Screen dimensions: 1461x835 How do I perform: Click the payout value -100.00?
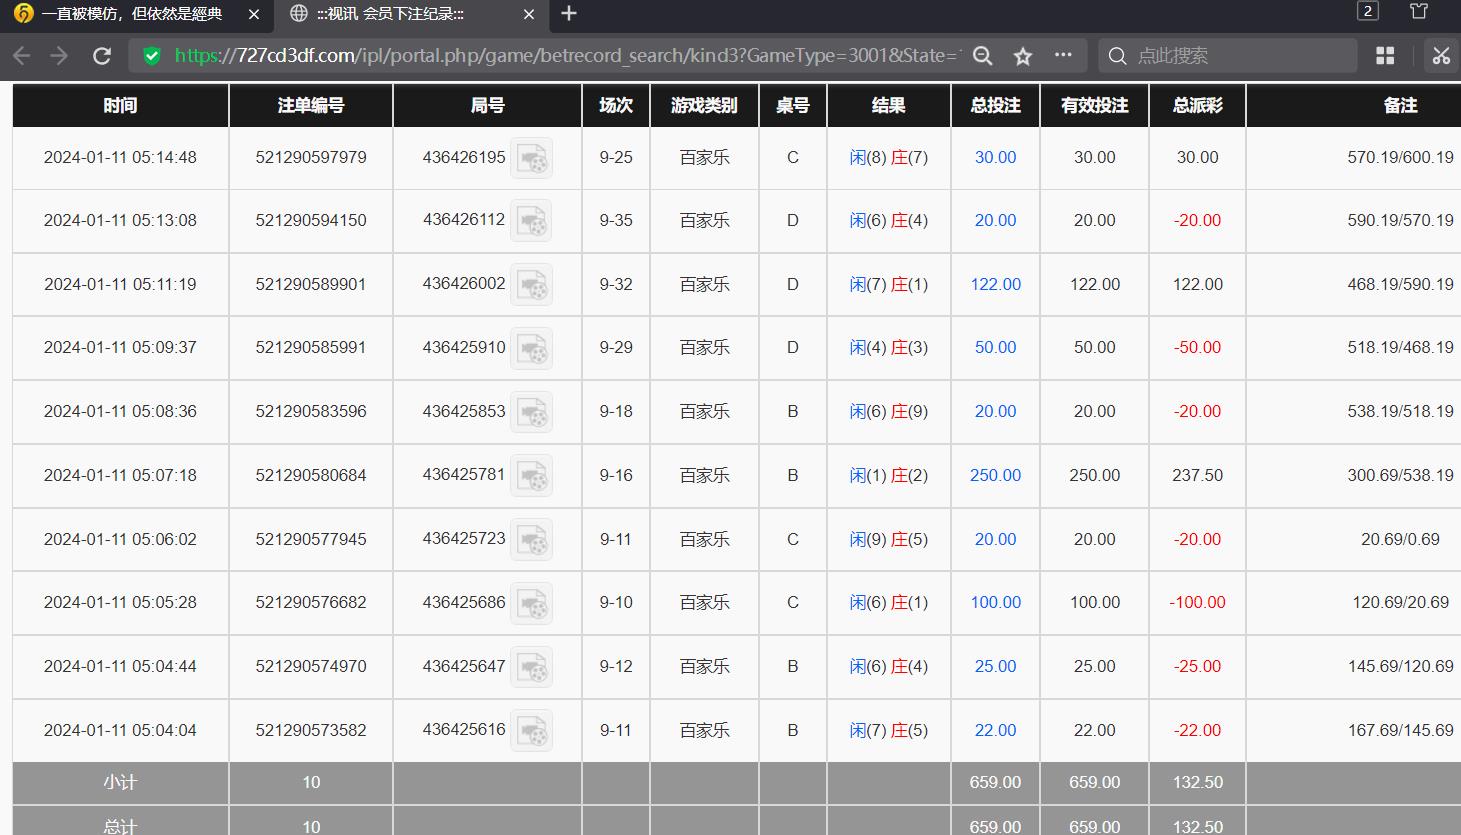(1198, 603)
